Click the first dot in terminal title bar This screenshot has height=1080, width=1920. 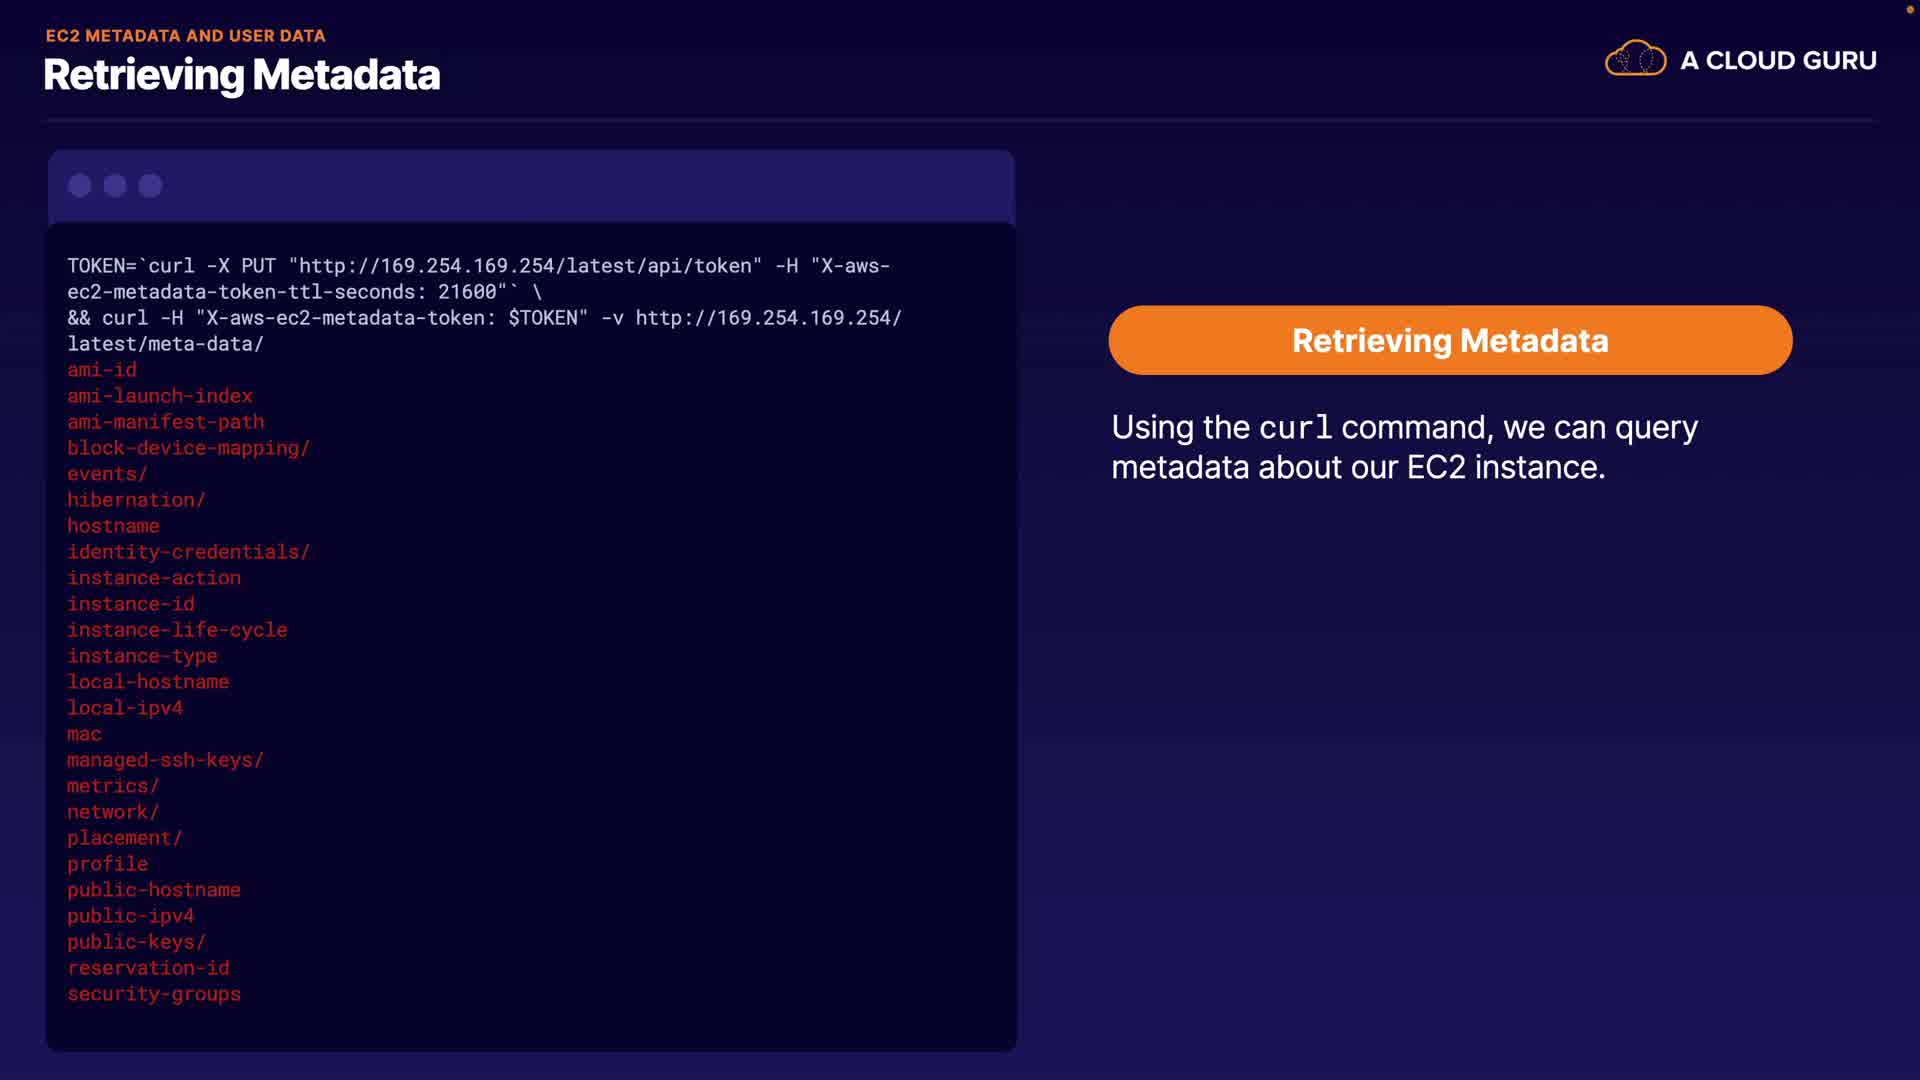(x=80, y=186)
